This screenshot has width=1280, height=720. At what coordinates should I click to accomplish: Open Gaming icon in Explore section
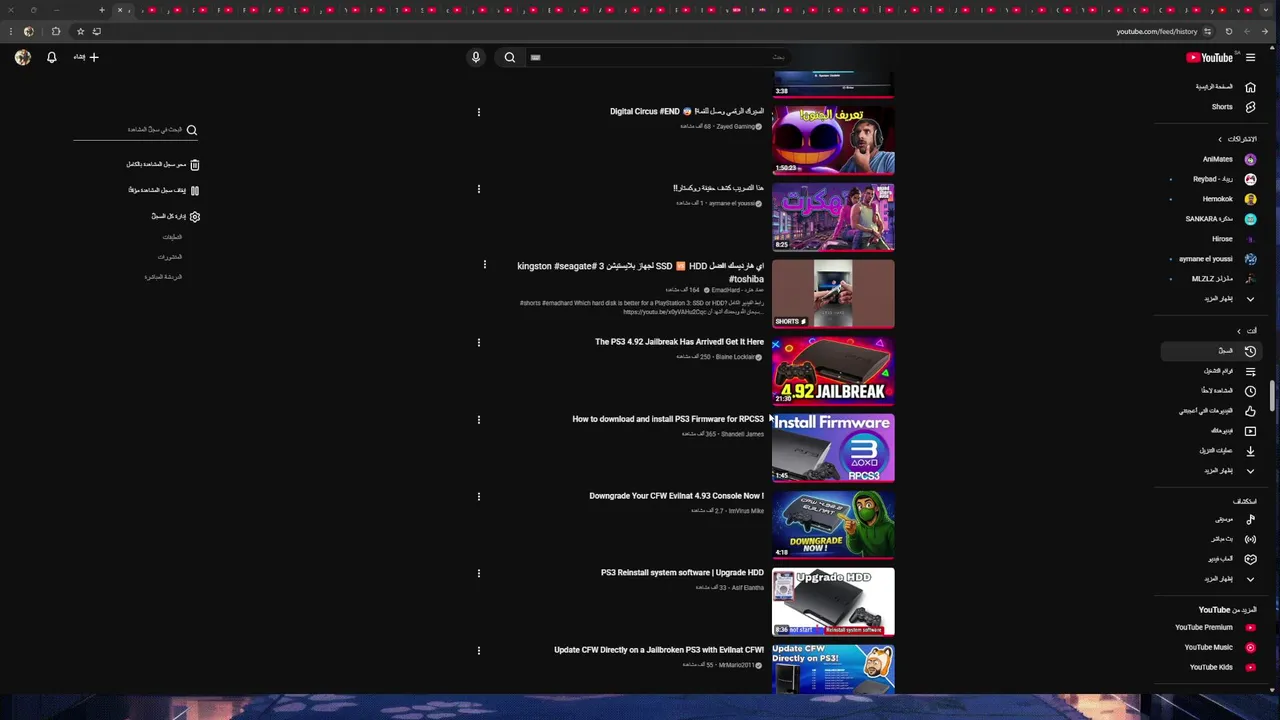tap(1250, 559)
